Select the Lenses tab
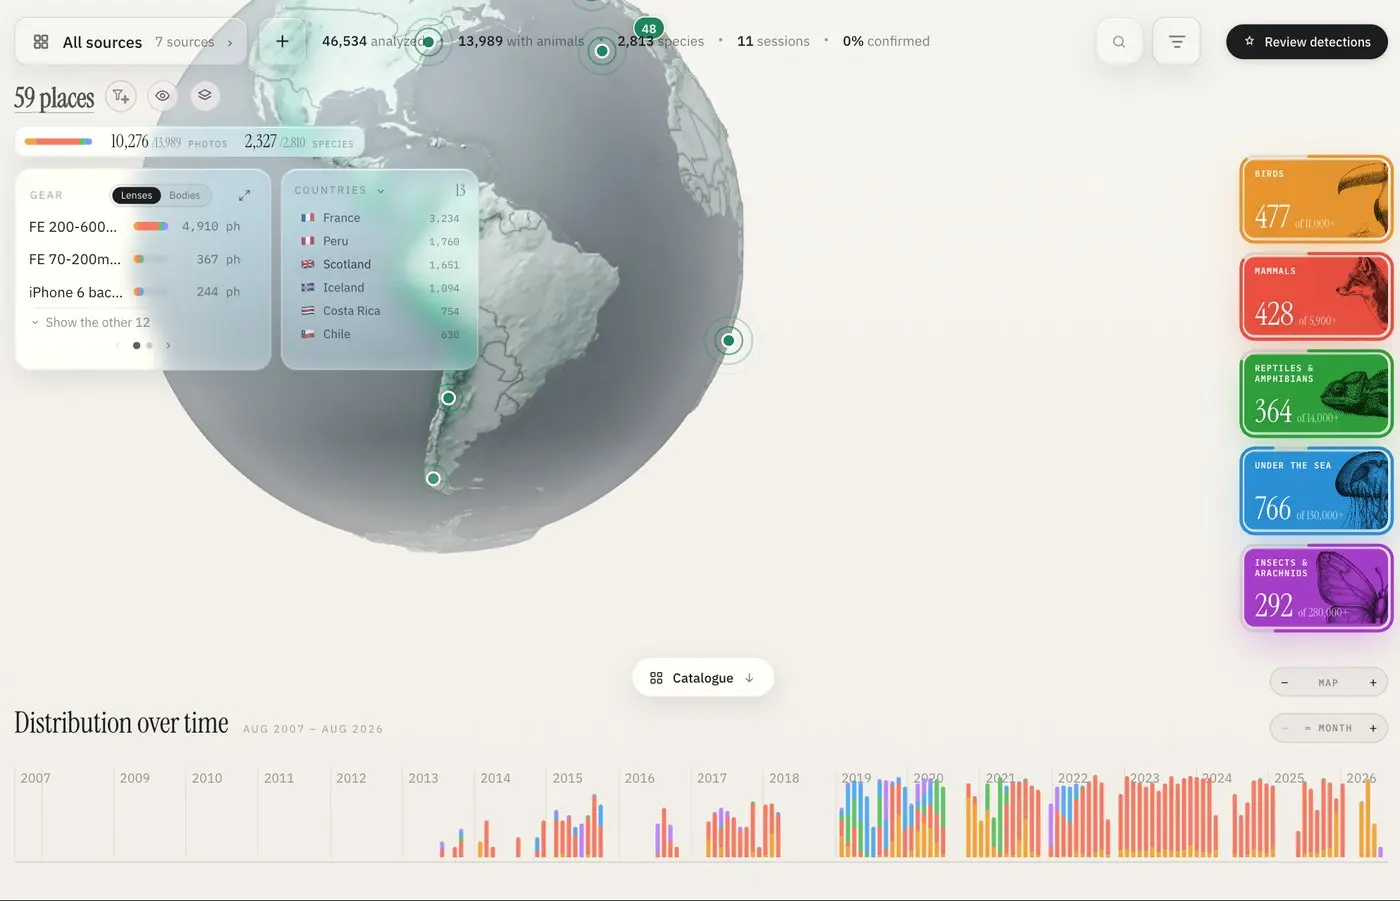 136,195
